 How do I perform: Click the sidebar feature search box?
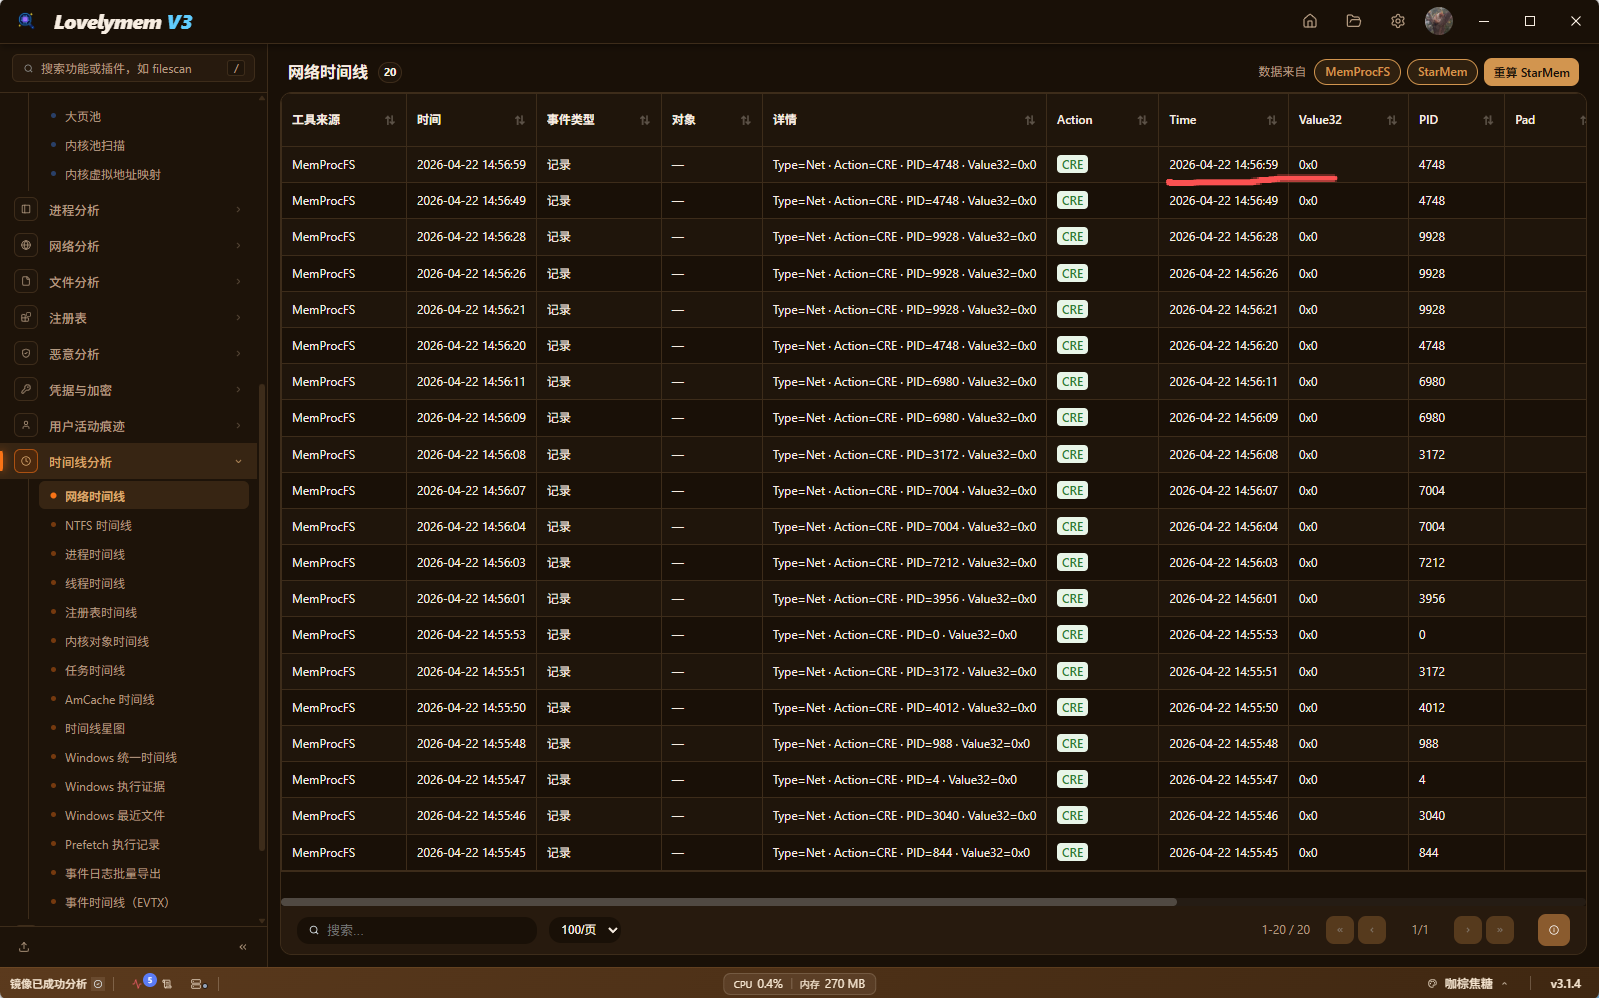(133, 68)
